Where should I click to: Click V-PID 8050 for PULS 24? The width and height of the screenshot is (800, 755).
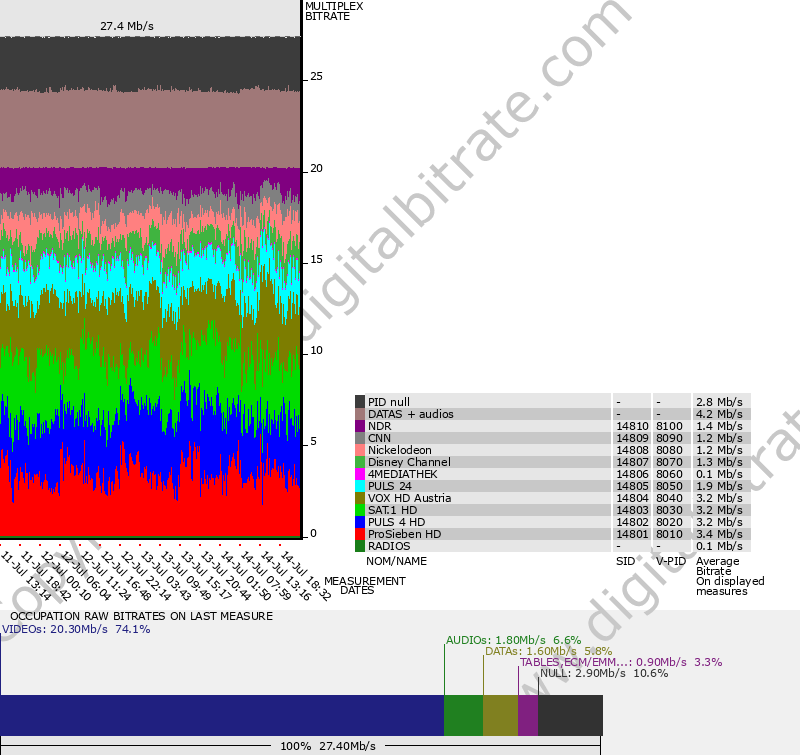pos(669,486)
